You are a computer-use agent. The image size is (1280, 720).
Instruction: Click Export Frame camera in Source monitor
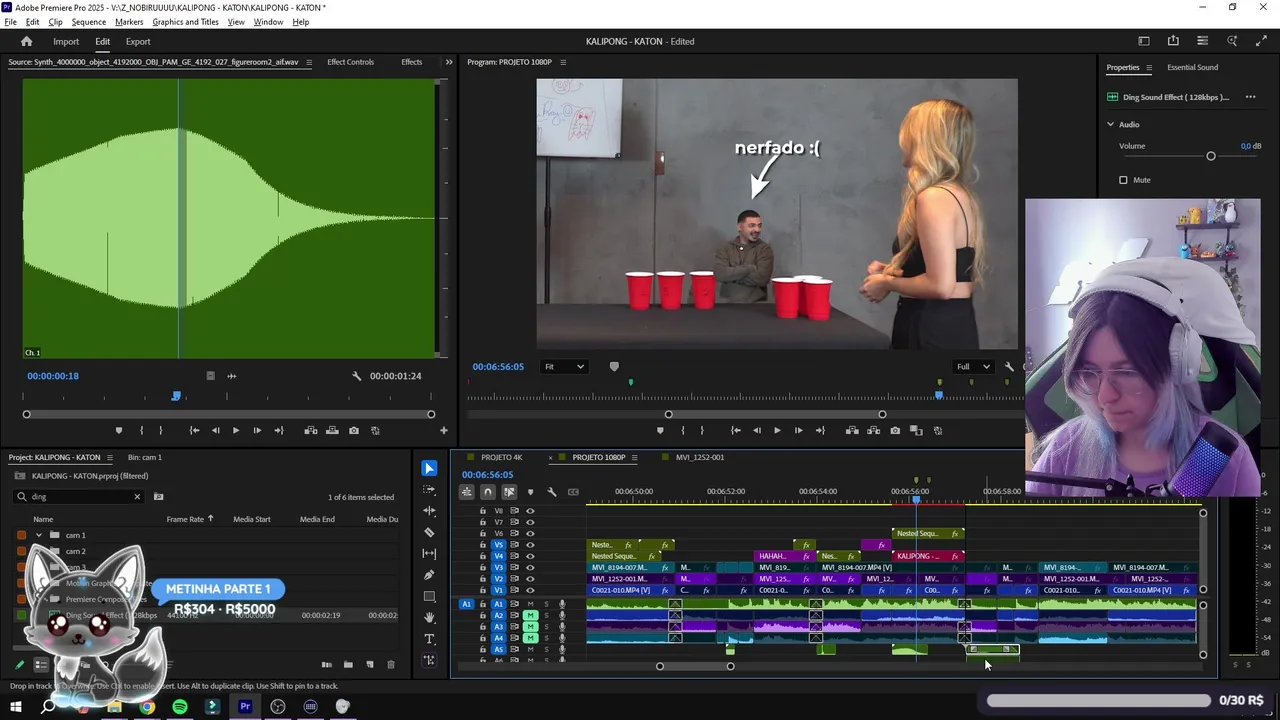(354, 430)
